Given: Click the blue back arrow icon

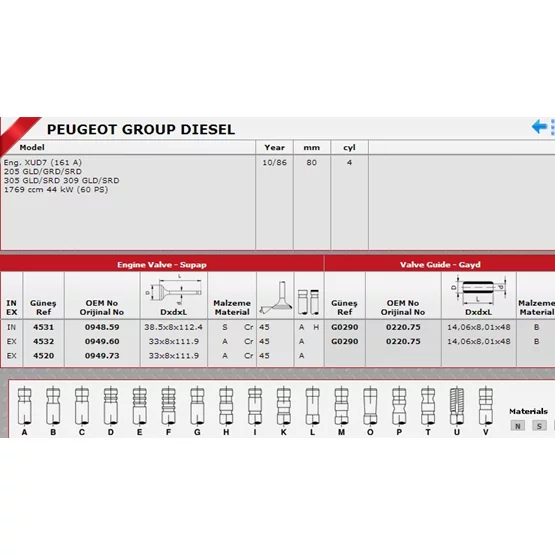Looking at the screenshot, I should [539, 126].
